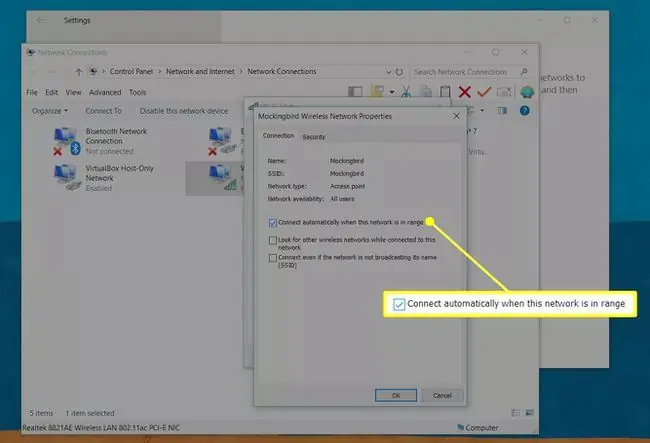Image resolution: width=650 pixels, height=443 pixels.
Task: Select the Connection tab
Action: 278,136
